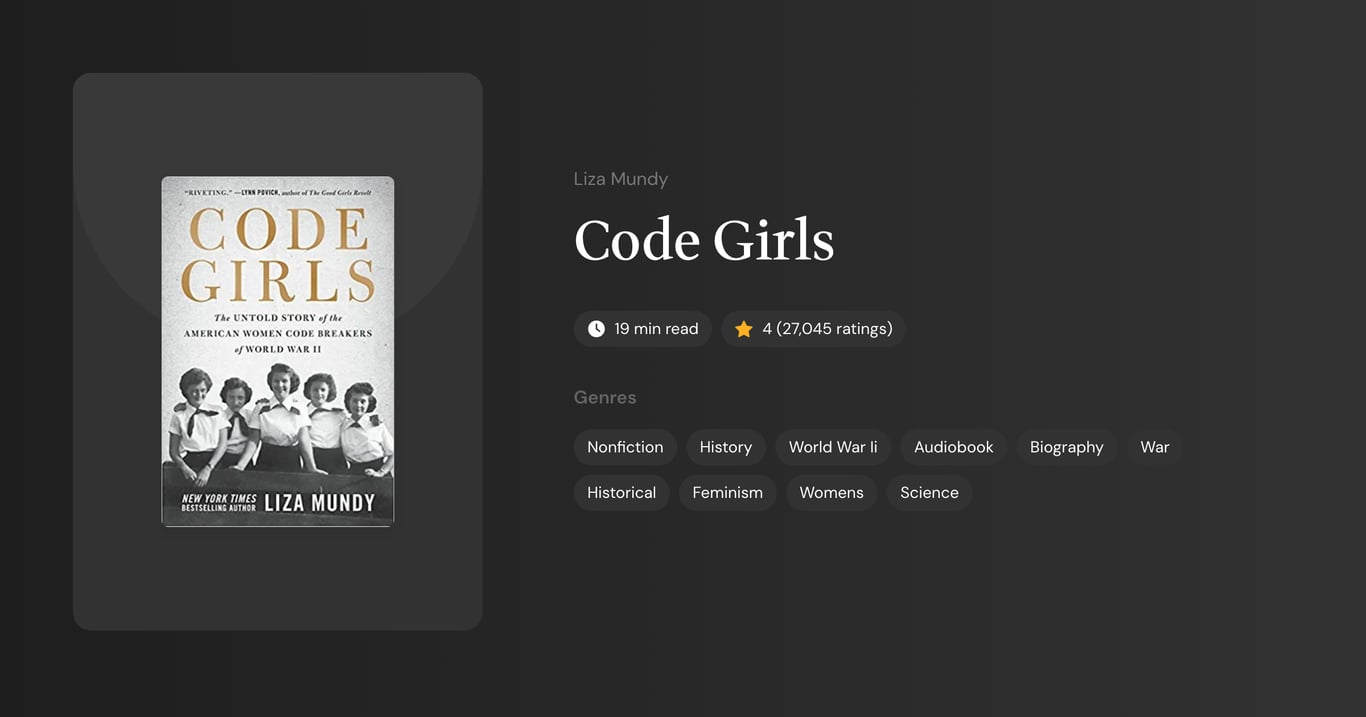
Task: Open the Historical genre chip
Action: pos(621,492)
